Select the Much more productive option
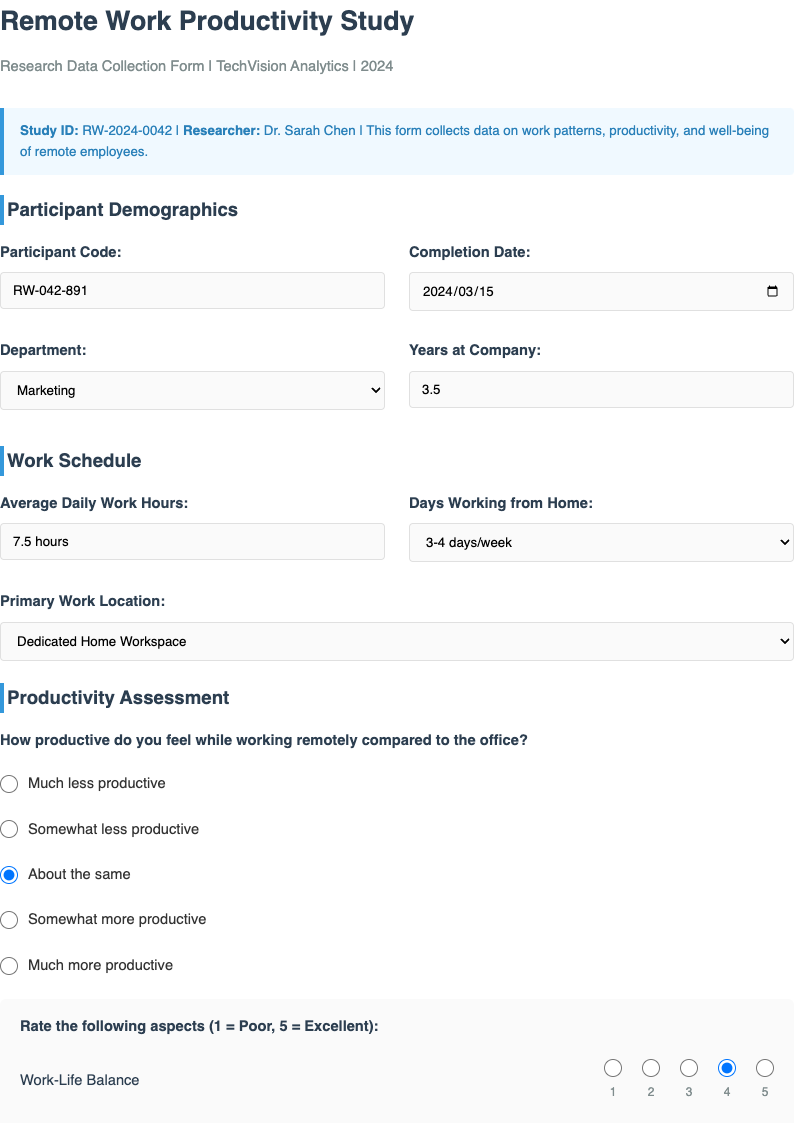Image resolution: width=794 pixels, height=1123 pixels. (x=9, y=965)
